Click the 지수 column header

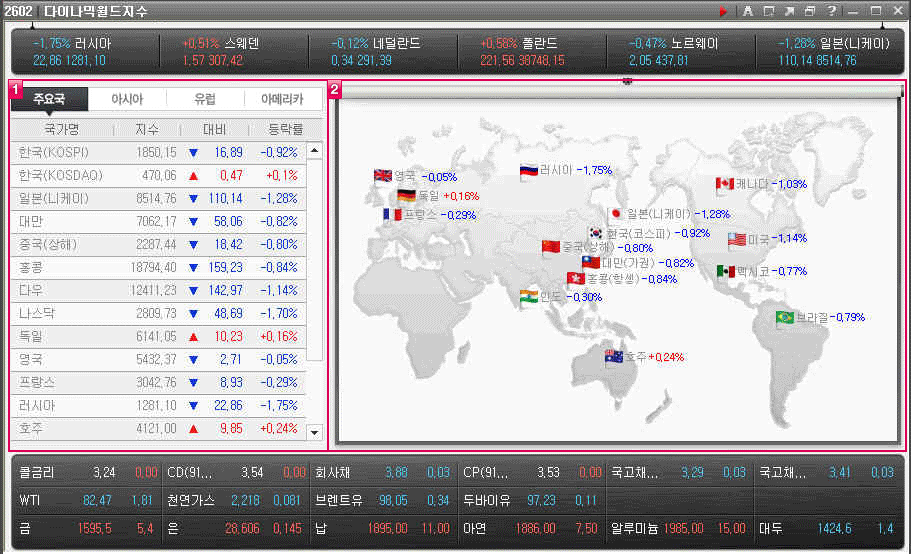[x=147, y=129]
